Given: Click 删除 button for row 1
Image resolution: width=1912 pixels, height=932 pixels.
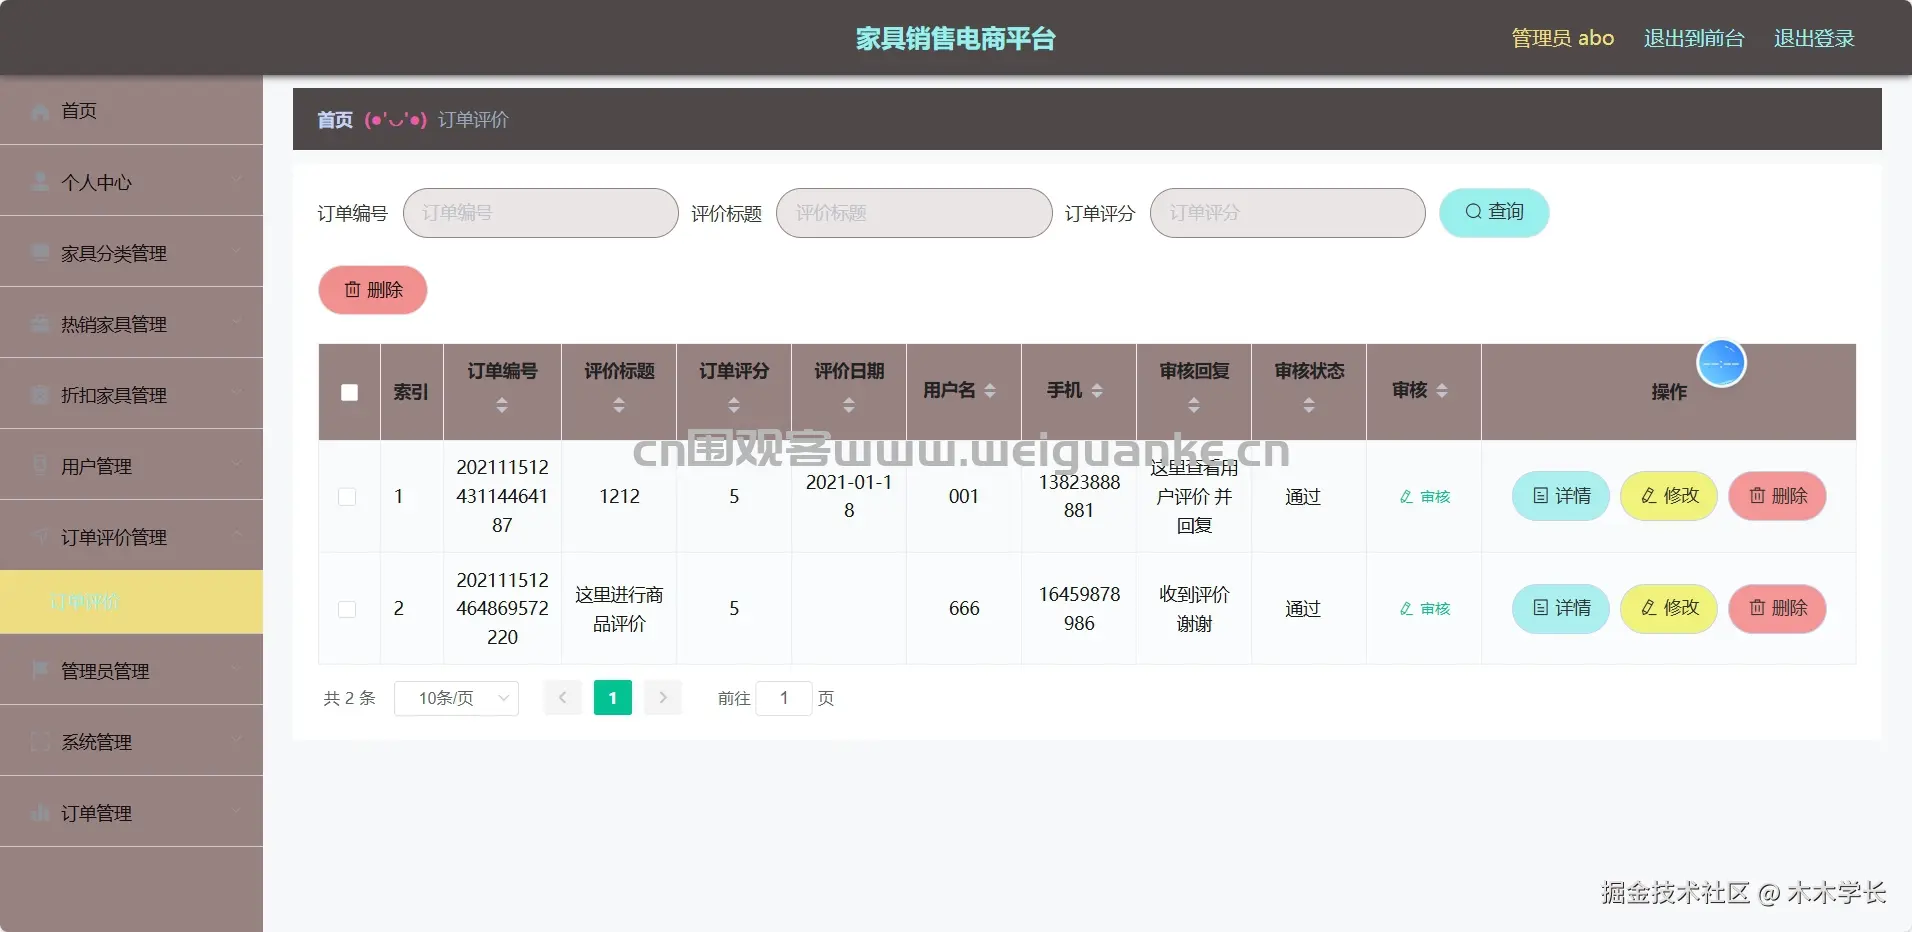Looking at the screenshot, I should [1777, 496].
